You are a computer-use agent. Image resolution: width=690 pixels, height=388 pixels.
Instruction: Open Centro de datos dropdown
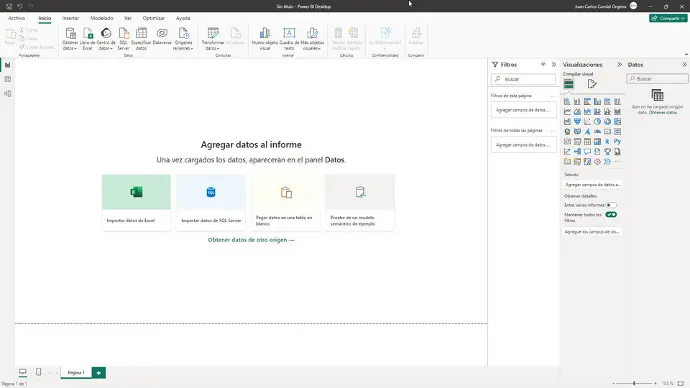pyautogui.click(x=106, y=39)
